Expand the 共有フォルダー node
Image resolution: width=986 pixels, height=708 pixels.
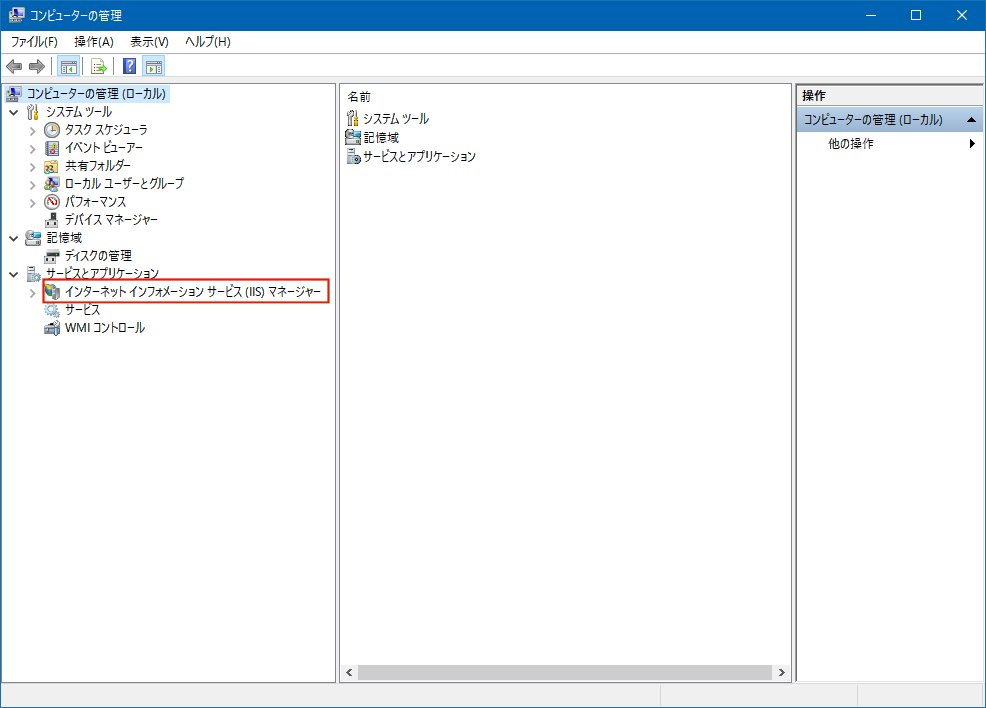(x=33, y=167)
